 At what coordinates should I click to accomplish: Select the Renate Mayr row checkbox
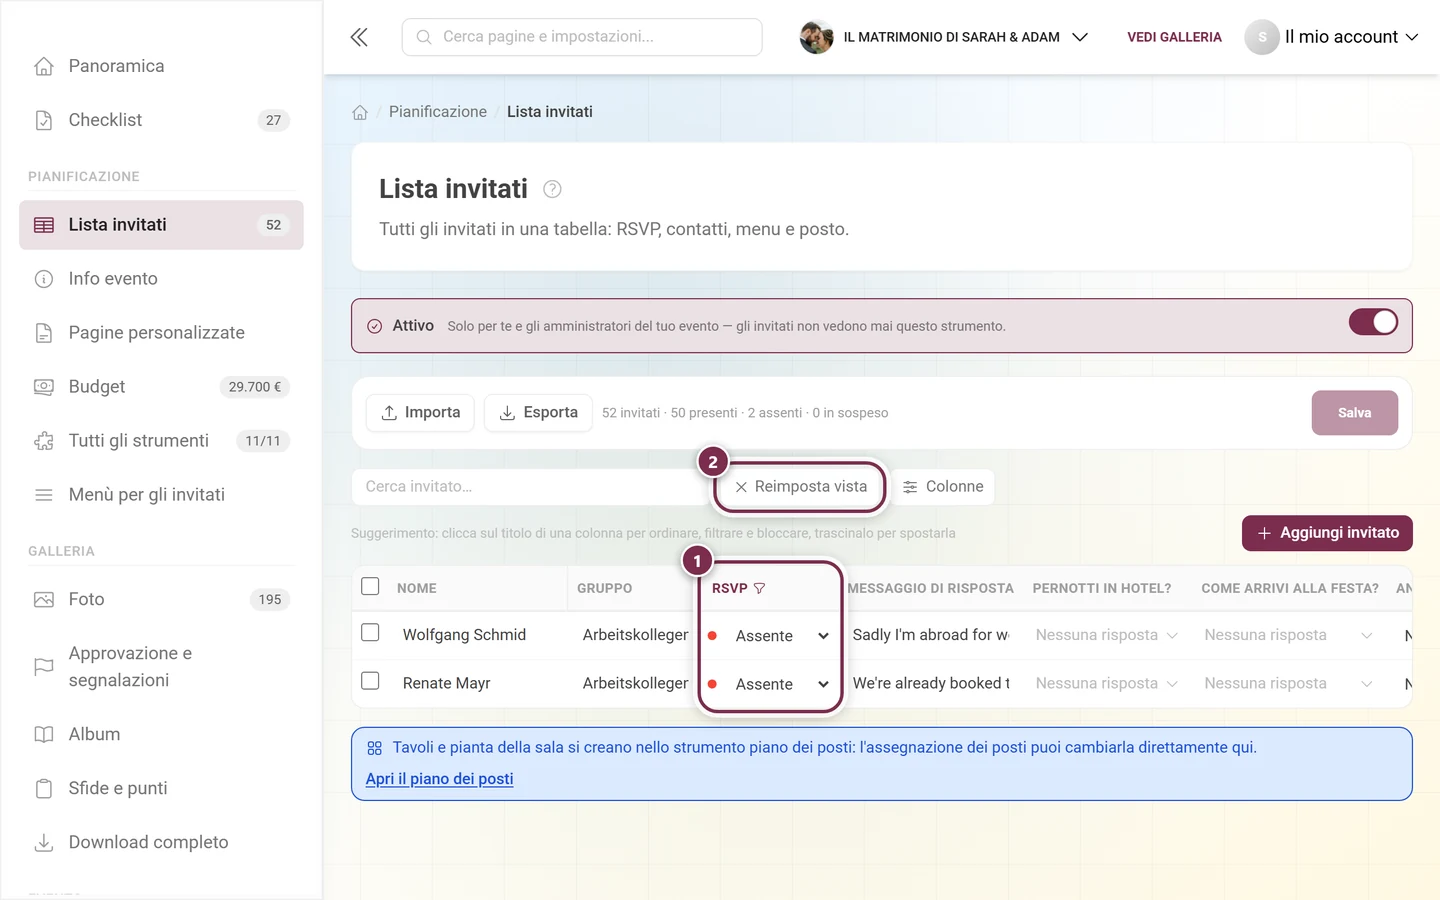pyautogui.click(x=370, y=681)
